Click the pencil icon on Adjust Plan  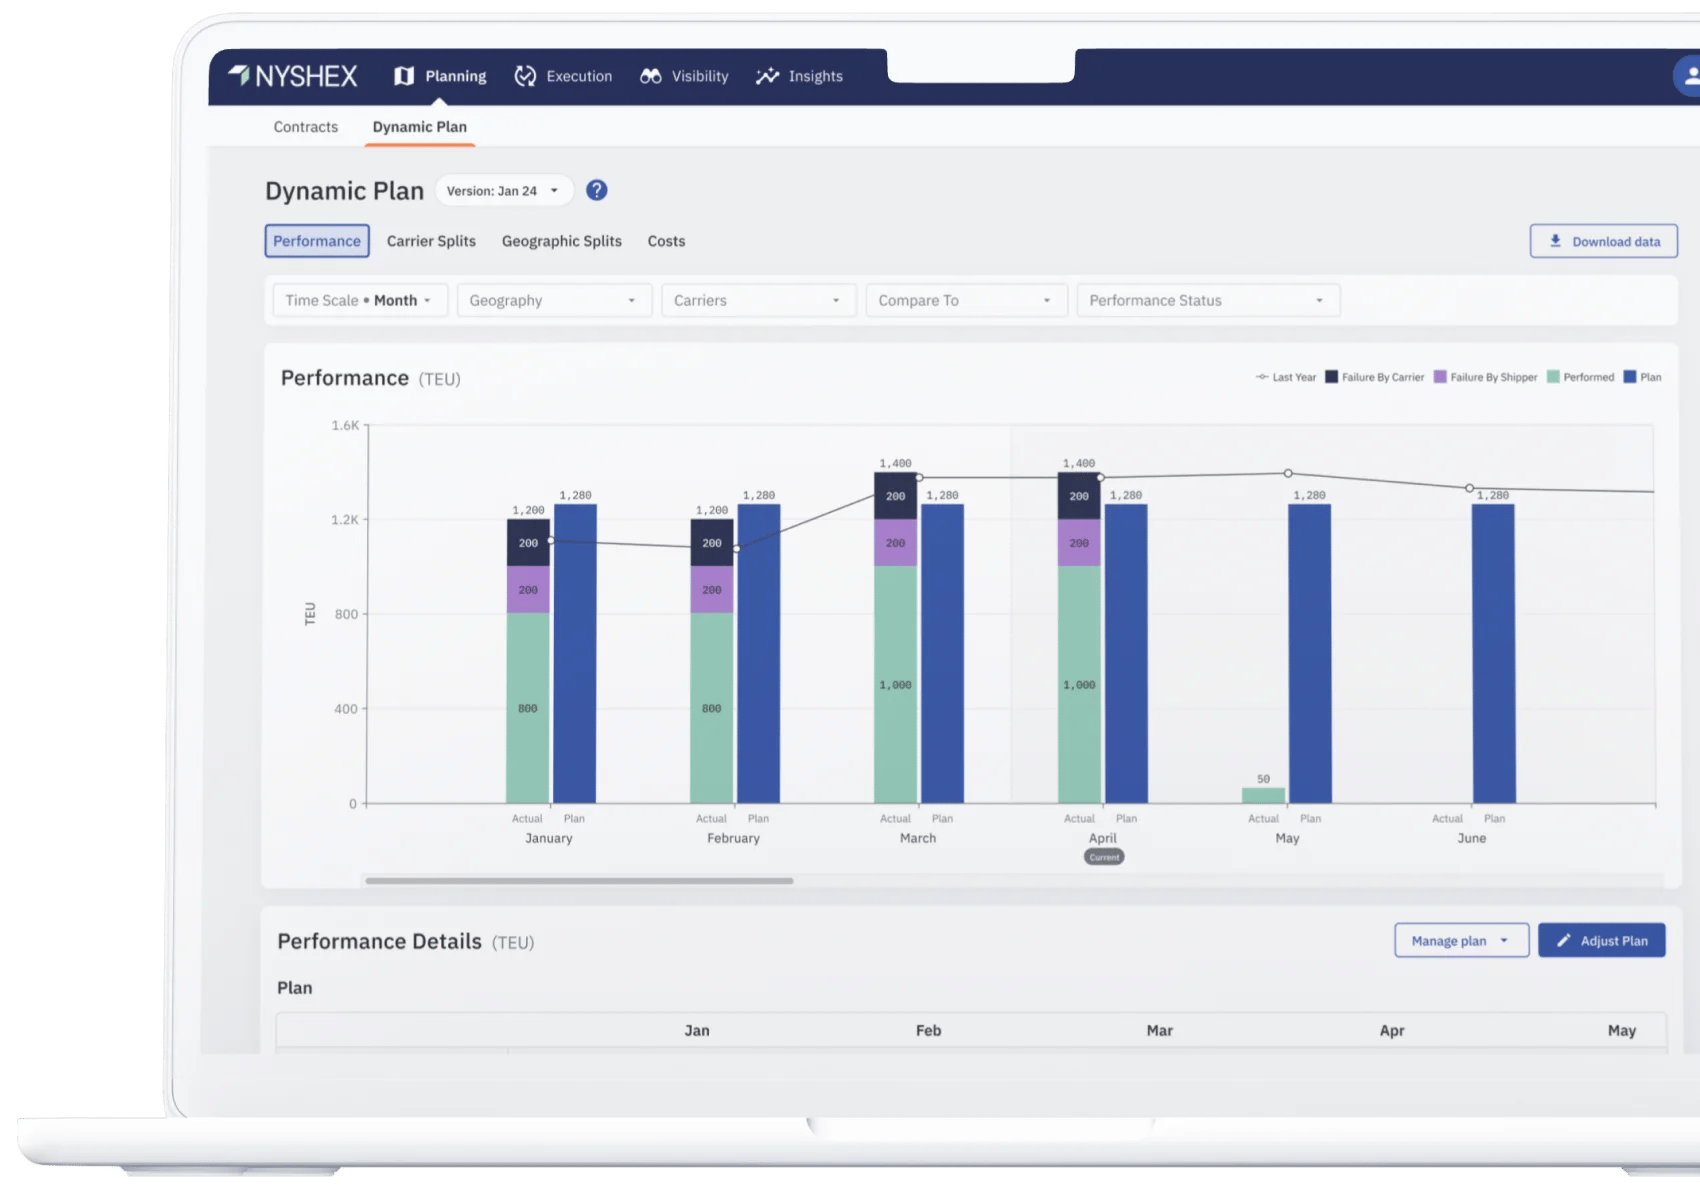click(1564, 940)
